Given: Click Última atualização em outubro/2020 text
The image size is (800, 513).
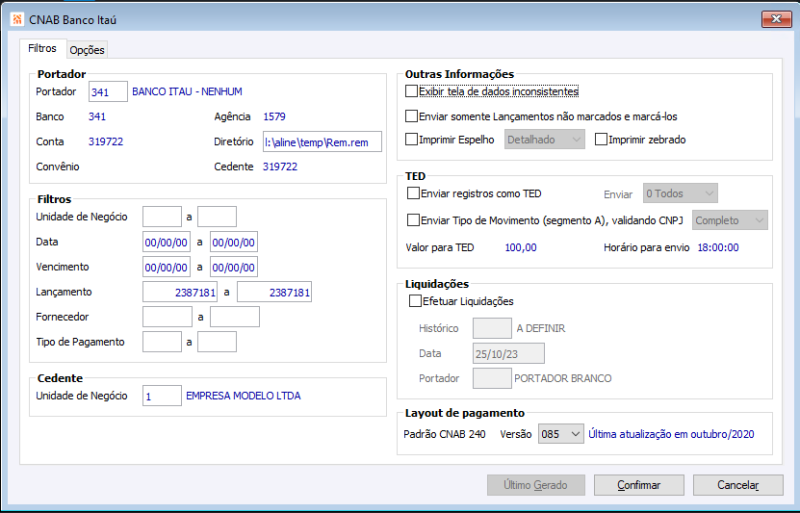Looking at the screenshot, I should click(x=671, y=434).
